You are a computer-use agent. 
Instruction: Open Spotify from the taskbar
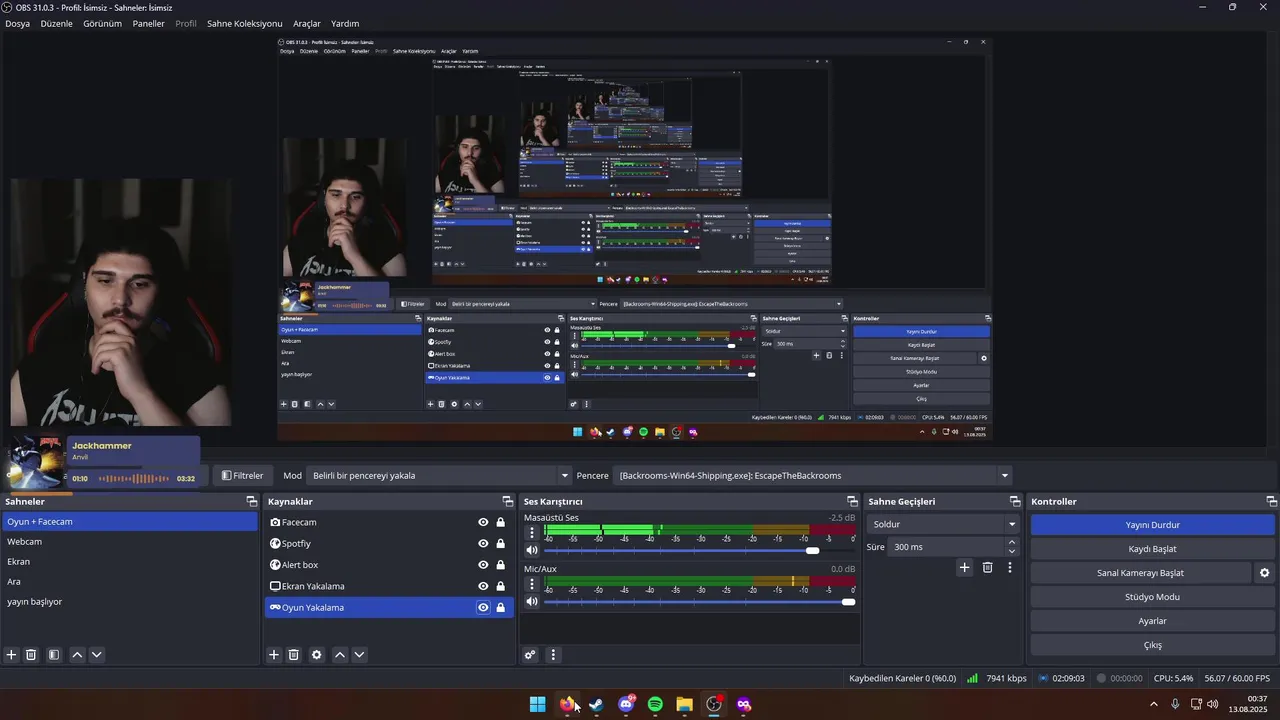655,704
